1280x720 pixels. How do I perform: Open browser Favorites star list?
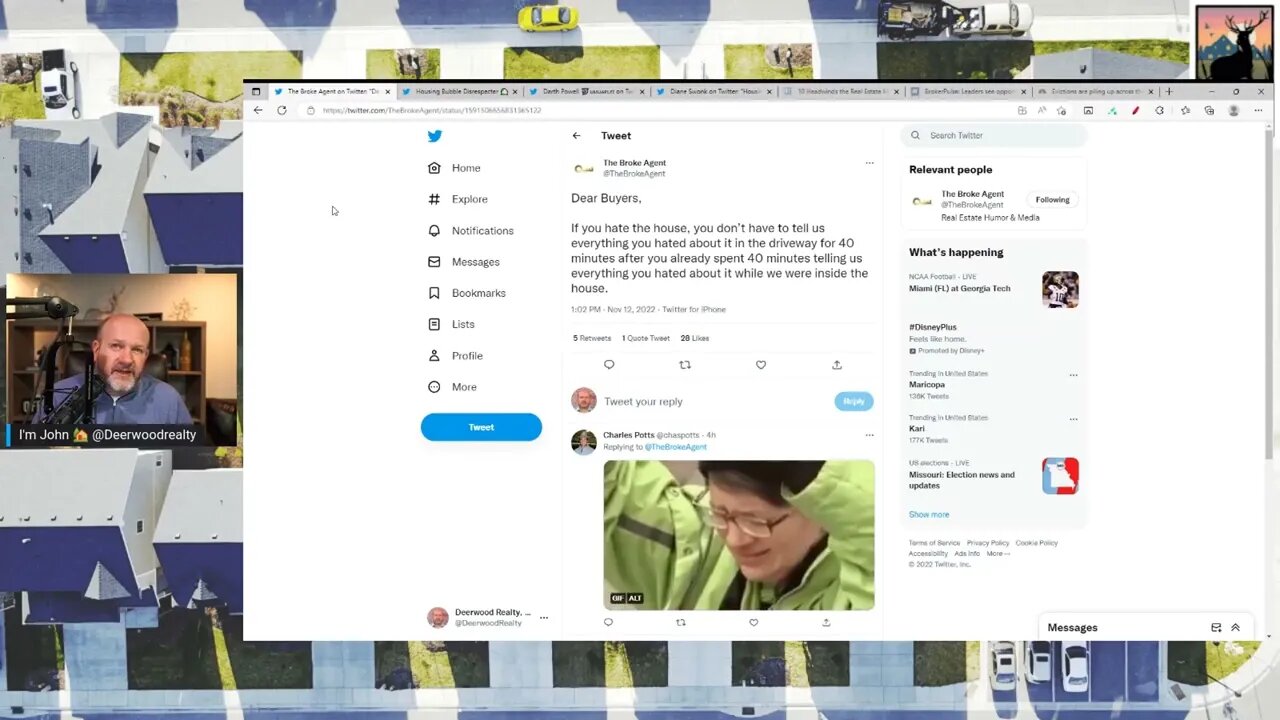point(1185,110)
